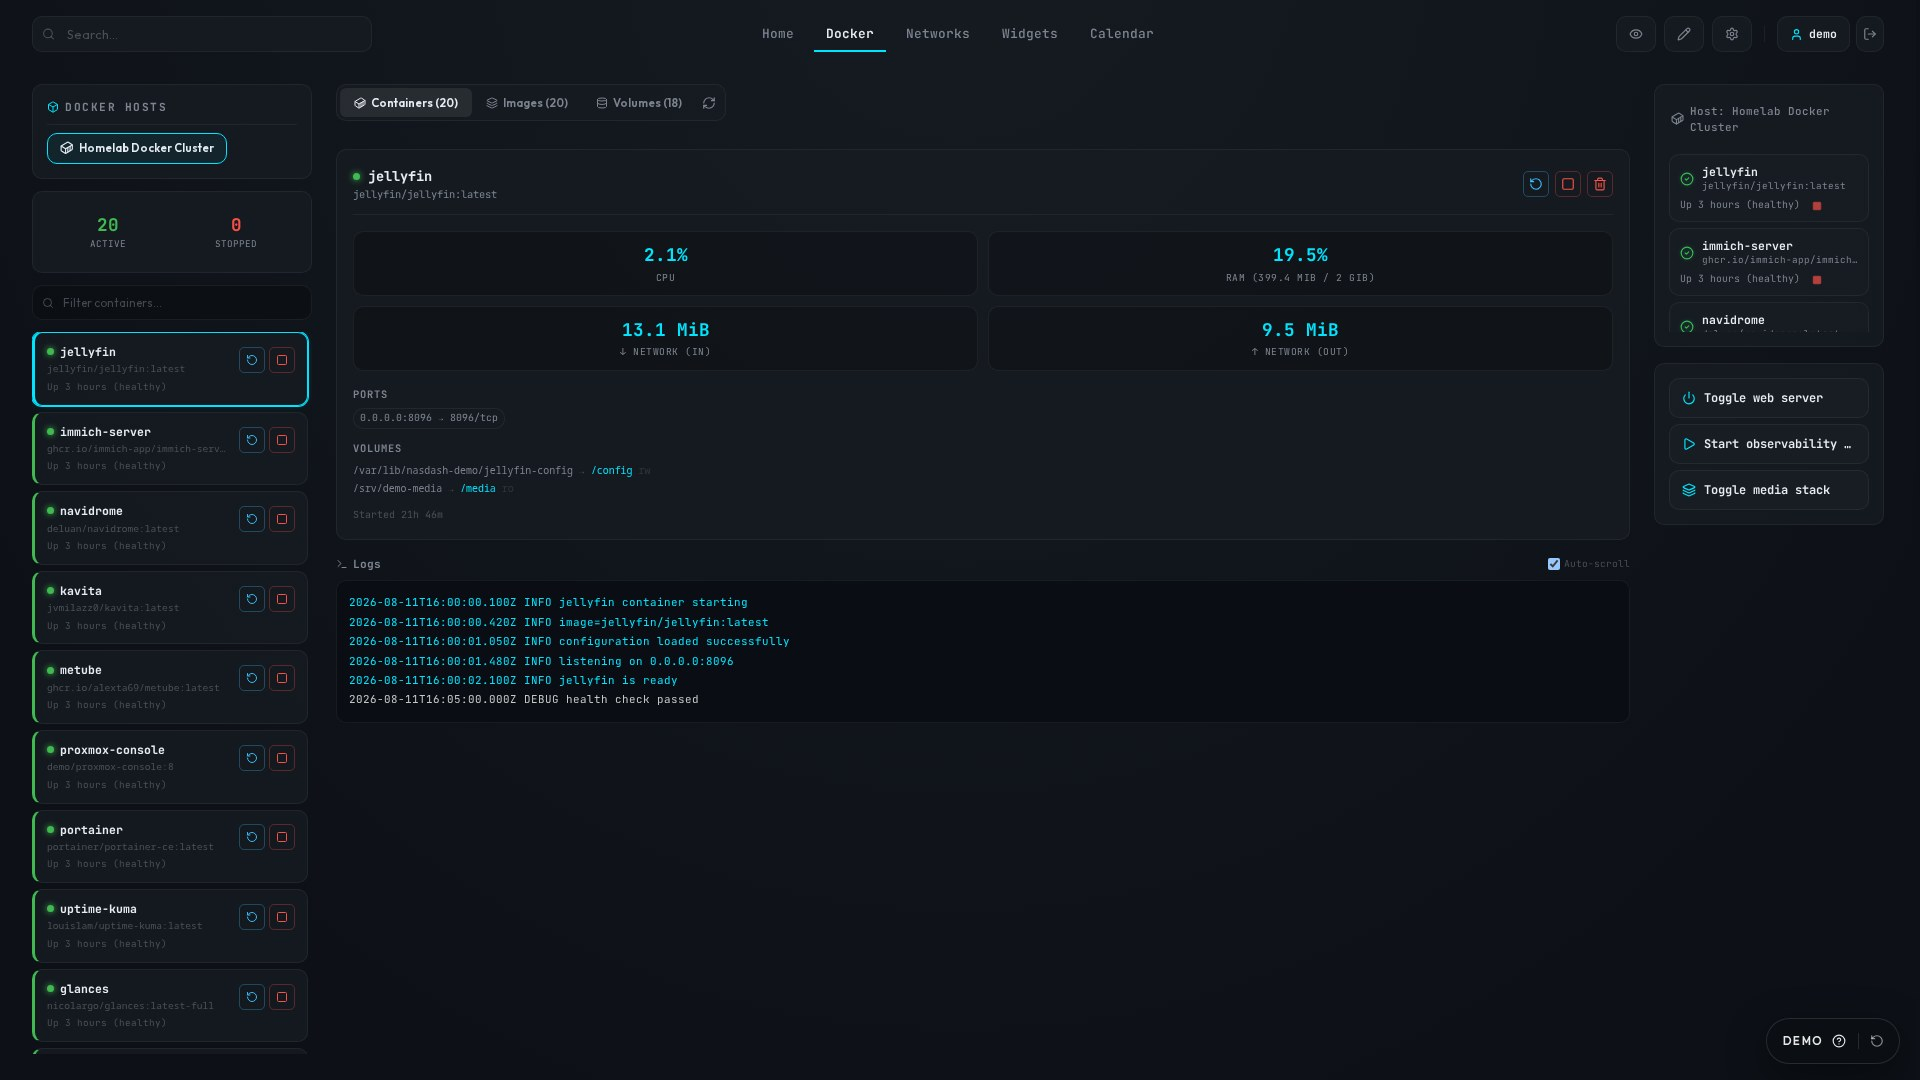This screenshot has width=1920, height=1080.
Task: Restart the glances container
Action: tap(252, 997)
